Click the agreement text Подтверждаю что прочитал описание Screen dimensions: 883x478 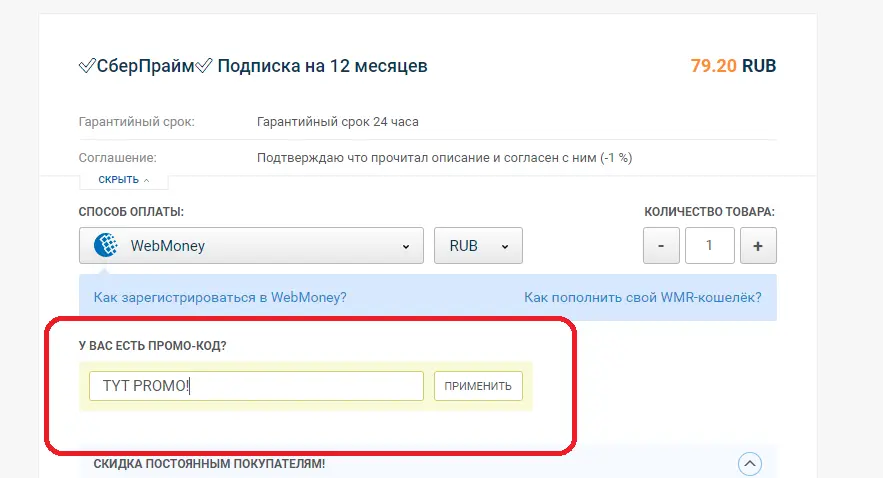click(444, 158)
